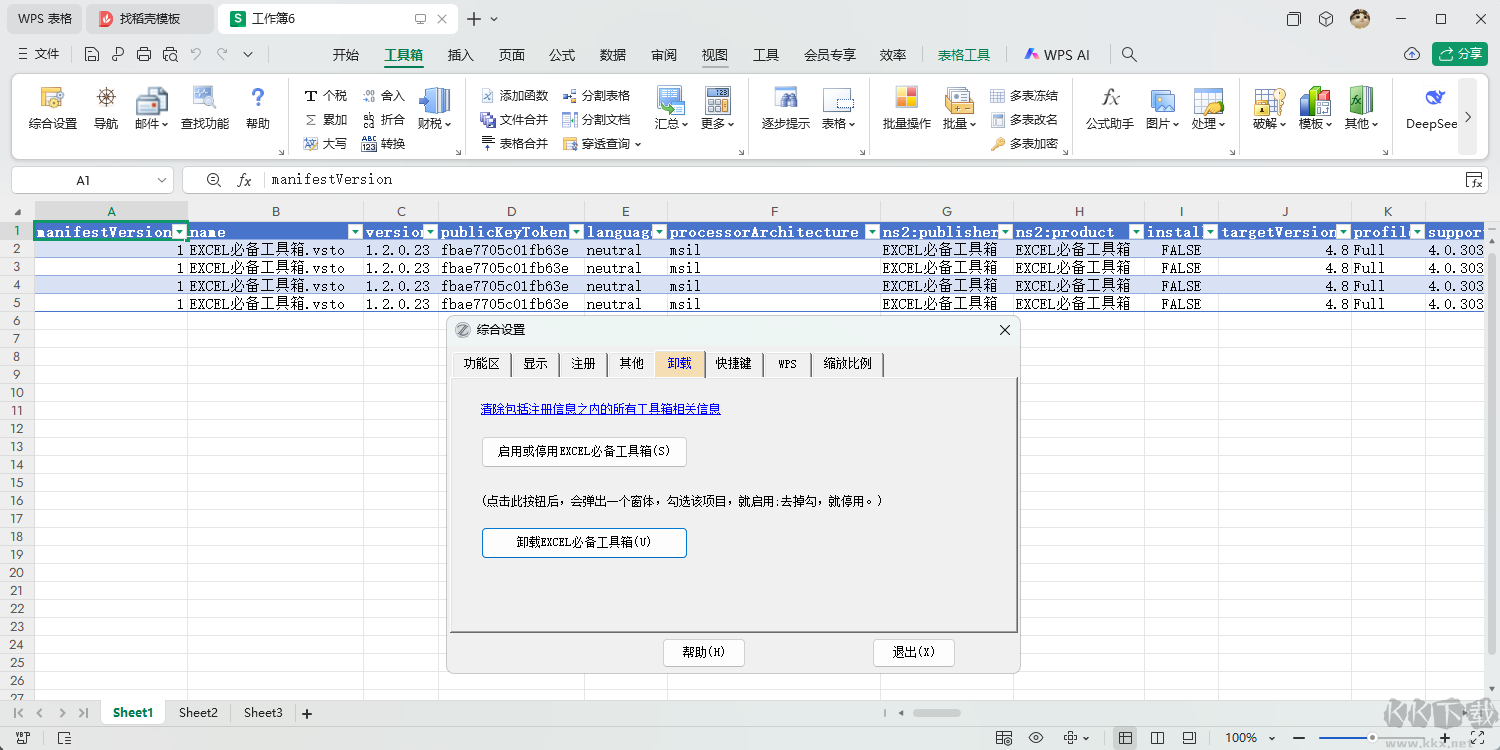Select the 累加 sum tool
The width and height of the screenshot is (1500, 750).
325,120
